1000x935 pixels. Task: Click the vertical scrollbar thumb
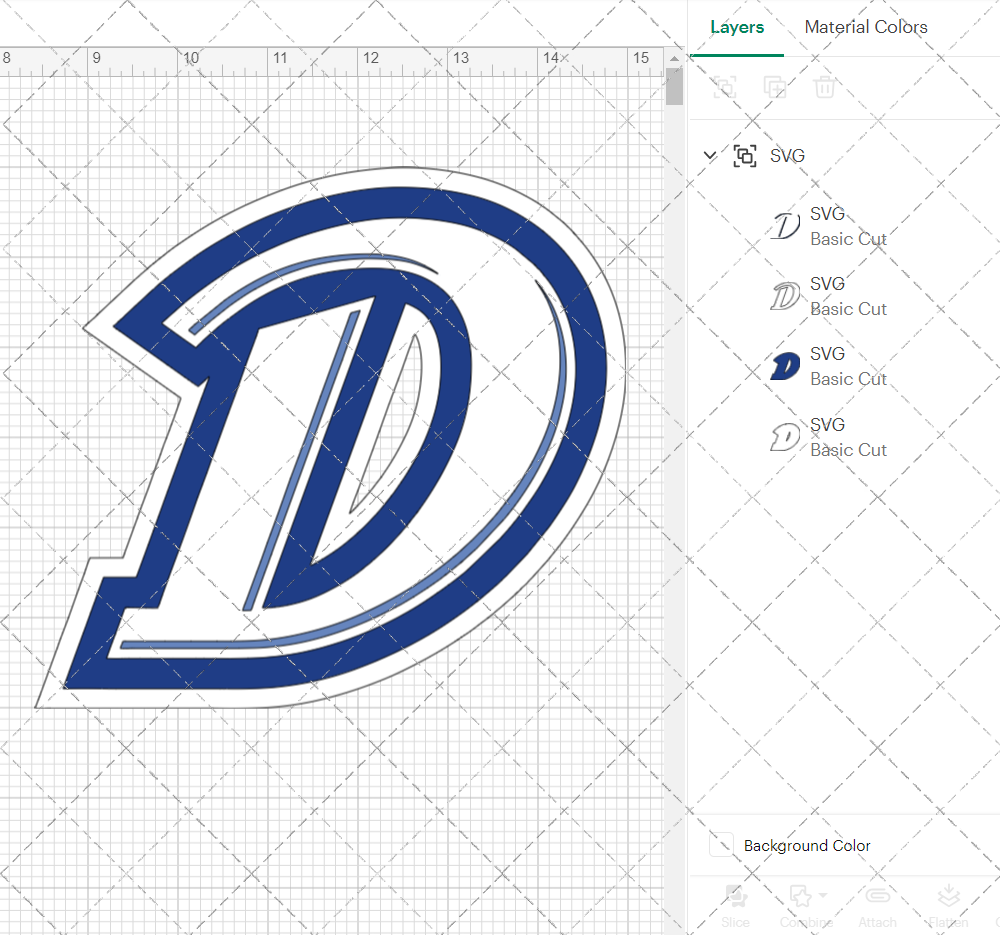coord(674,87)
